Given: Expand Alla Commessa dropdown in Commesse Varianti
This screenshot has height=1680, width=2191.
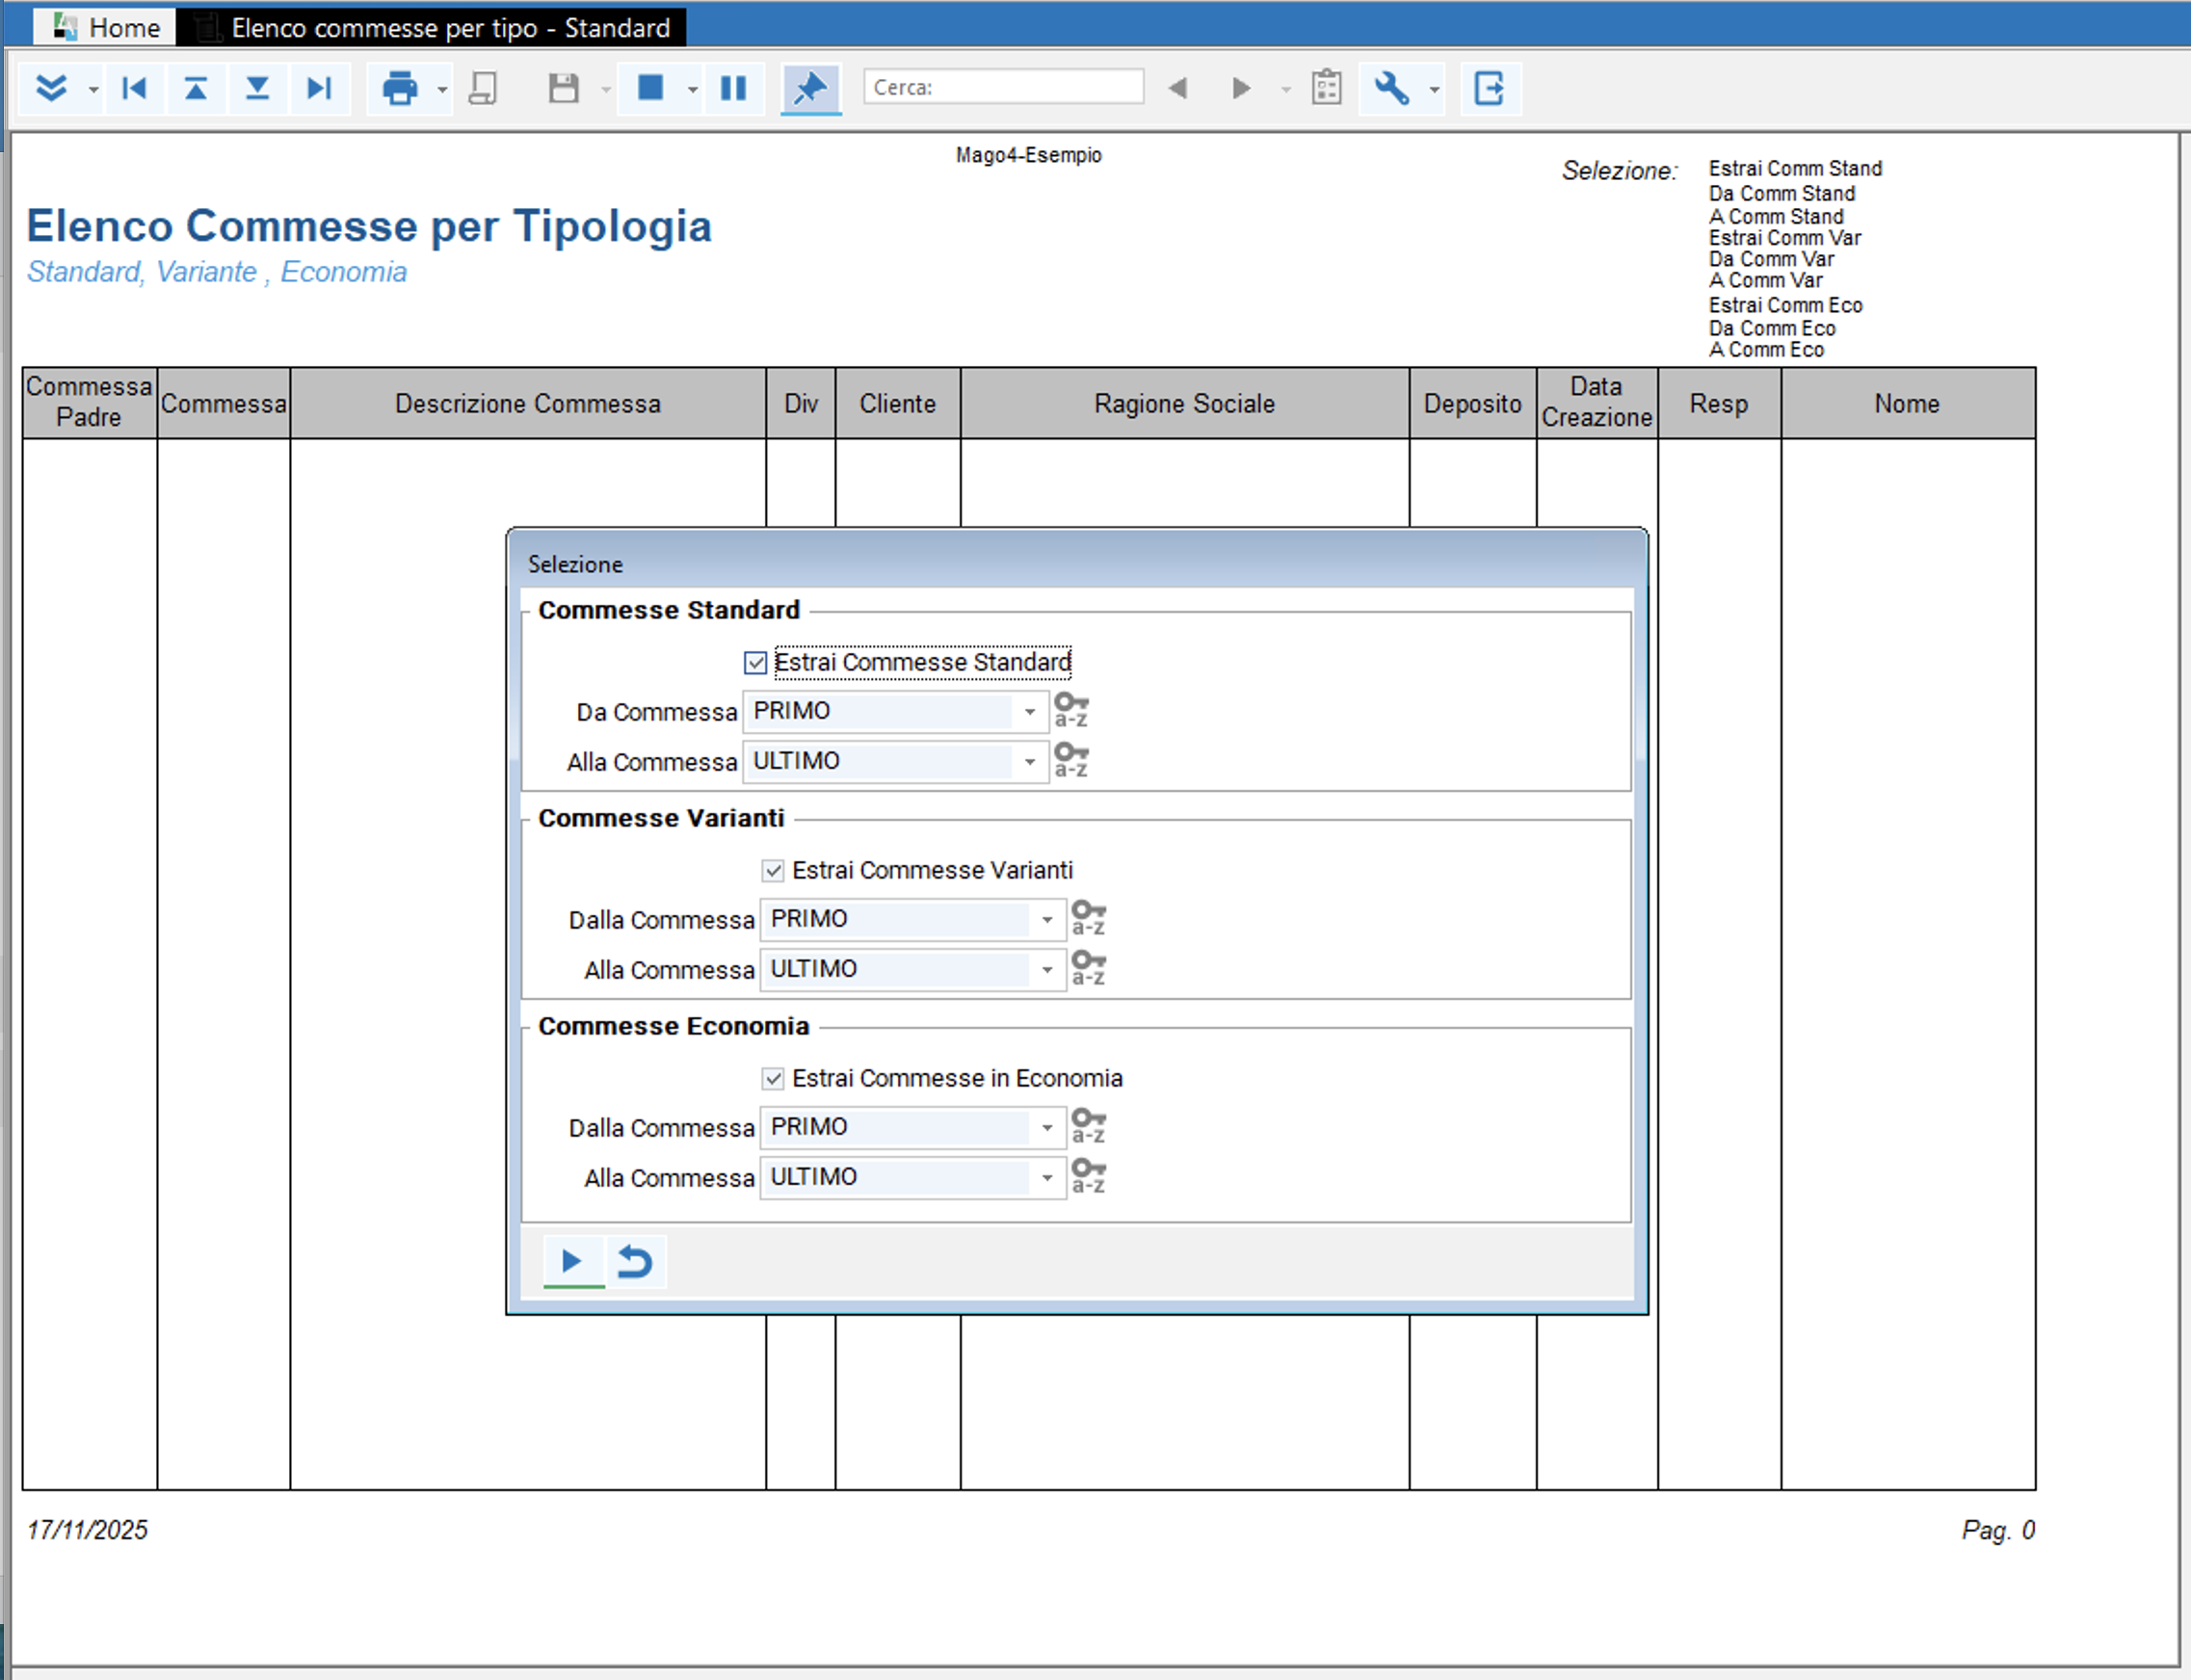Looking at the screenshot, I should pos(1047,970).
